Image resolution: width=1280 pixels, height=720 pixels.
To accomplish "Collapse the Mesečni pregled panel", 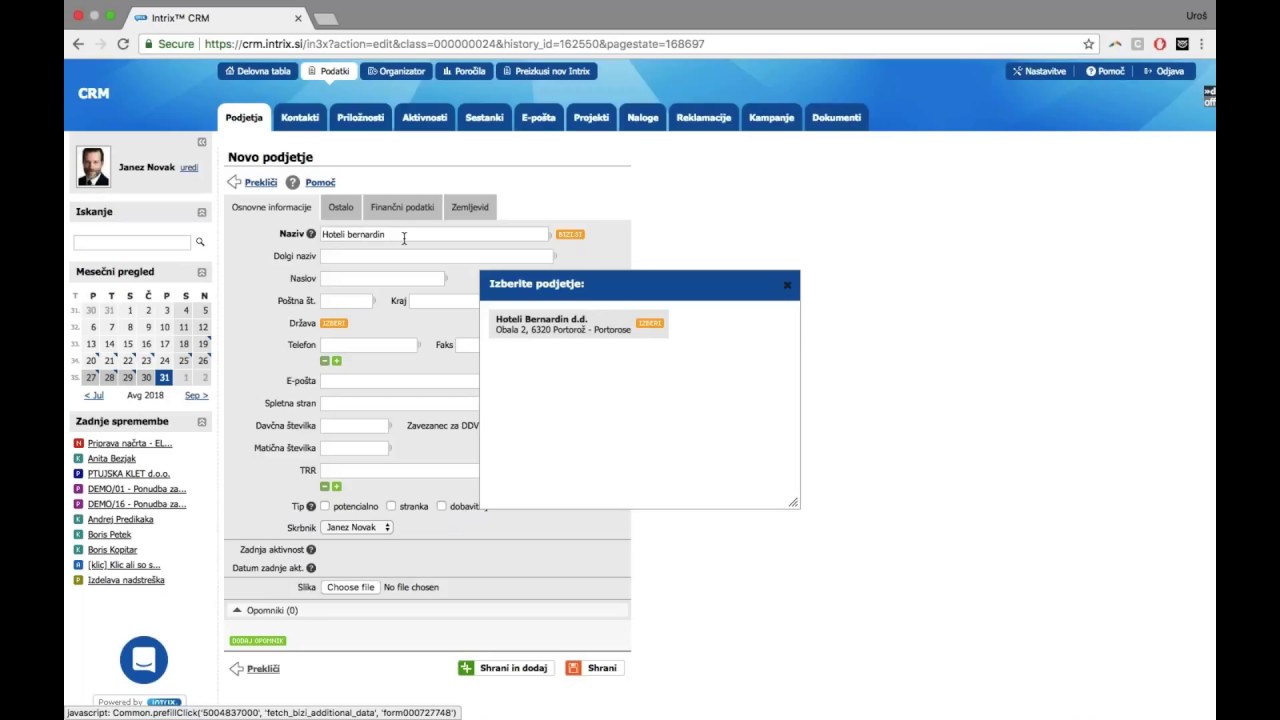I will [202, 272].
